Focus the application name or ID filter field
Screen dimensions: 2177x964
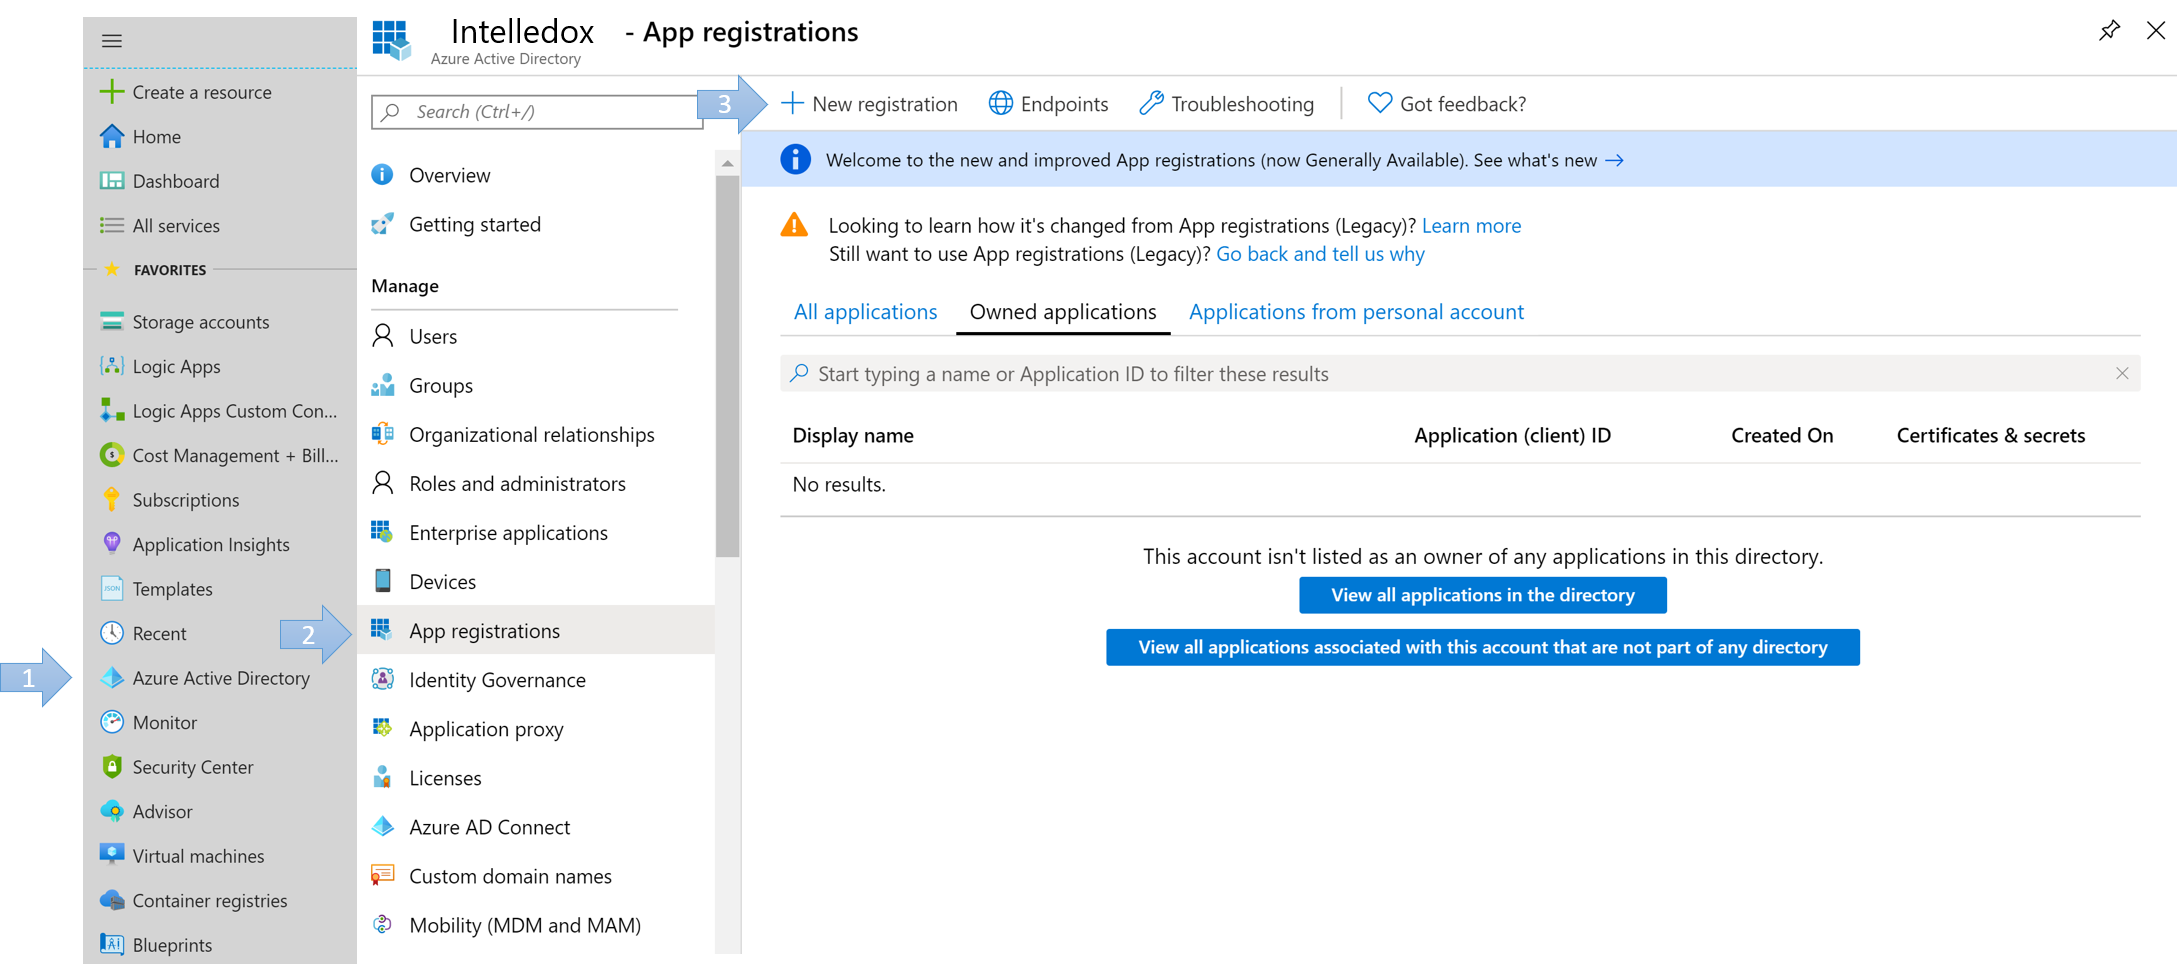1460,373
